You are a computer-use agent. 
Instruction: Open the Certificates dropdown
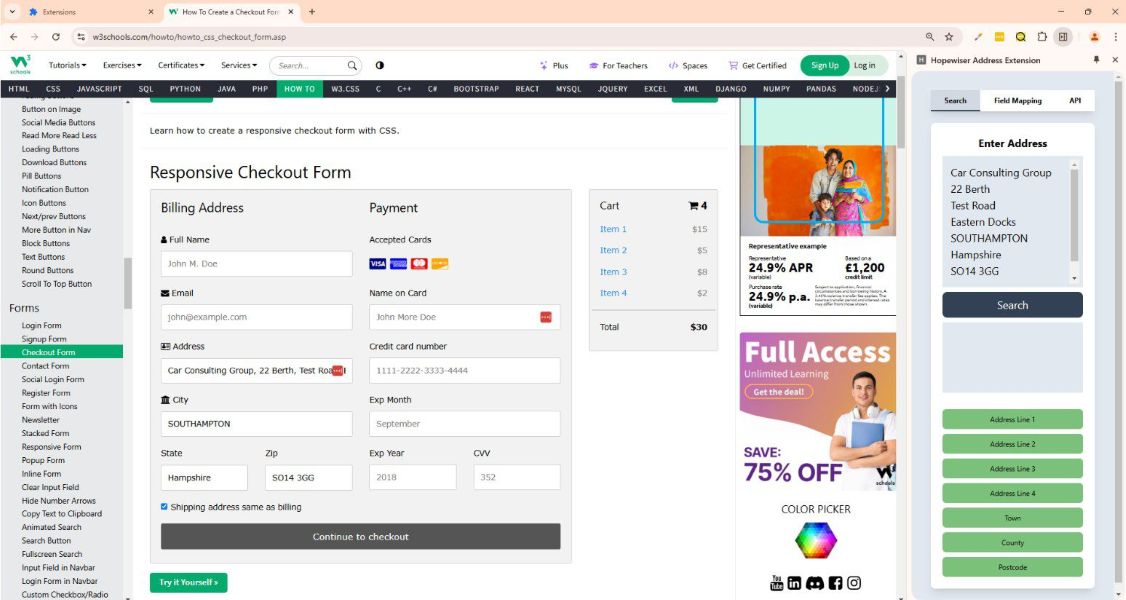pos(181,65)
